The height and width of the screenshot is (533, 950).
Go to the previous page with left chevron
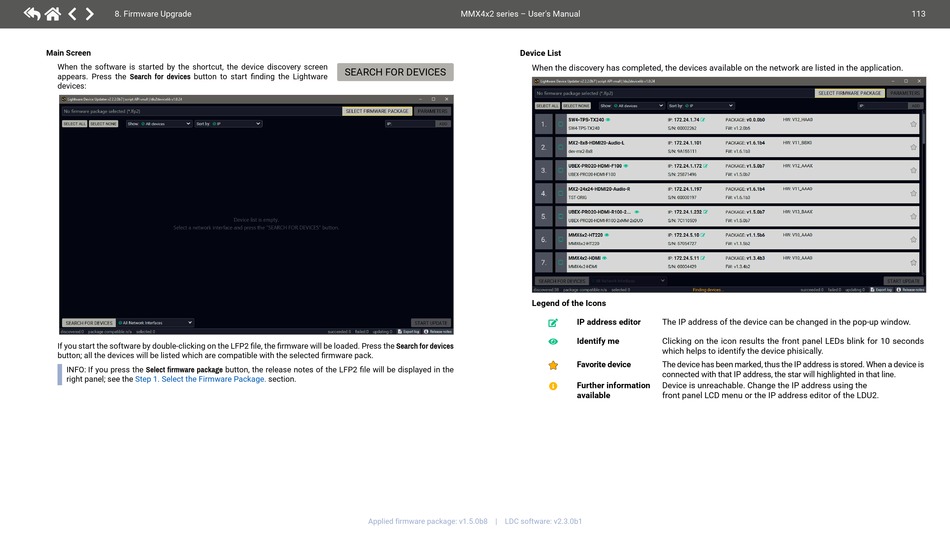72,14
